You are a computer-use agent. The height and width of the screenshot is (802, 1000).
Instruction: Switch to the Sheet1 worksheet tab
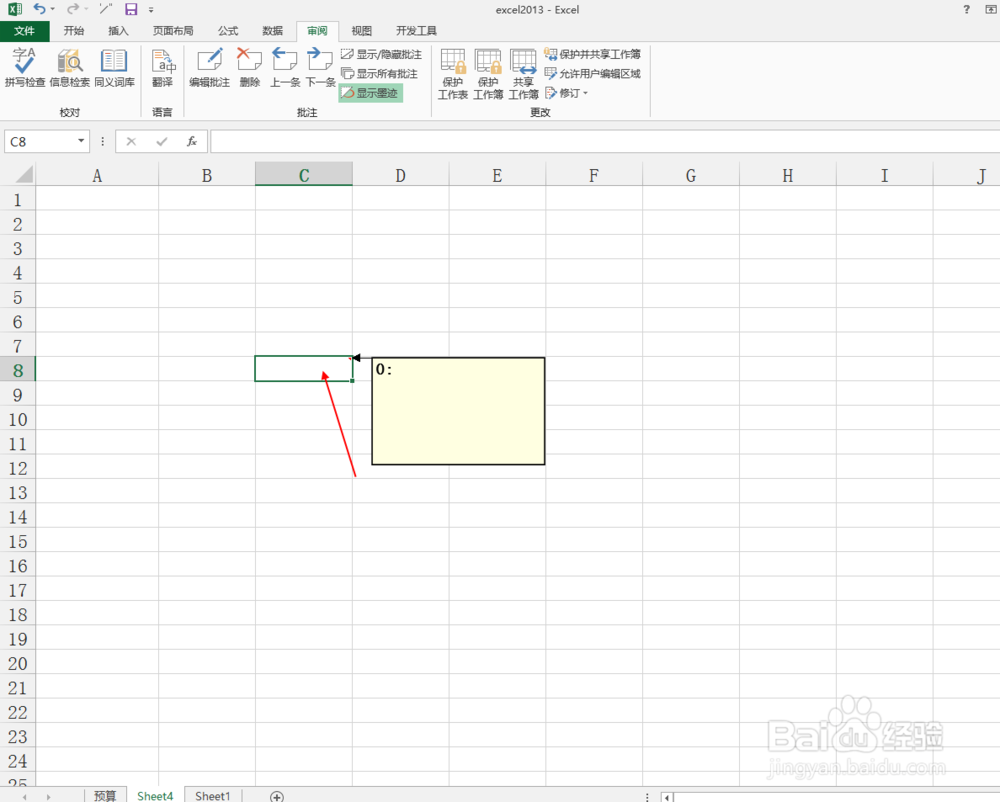211,795
